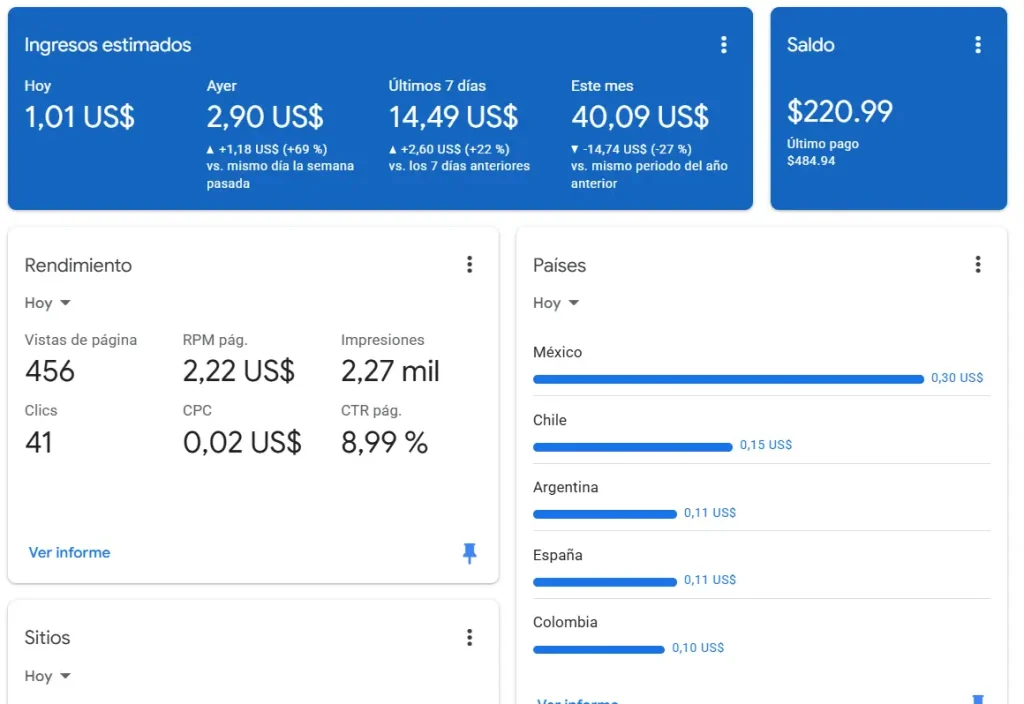Open Rendimiento card three-dot menu
1024x704 pixels.
pyautogui.click(x=470, y=264)
